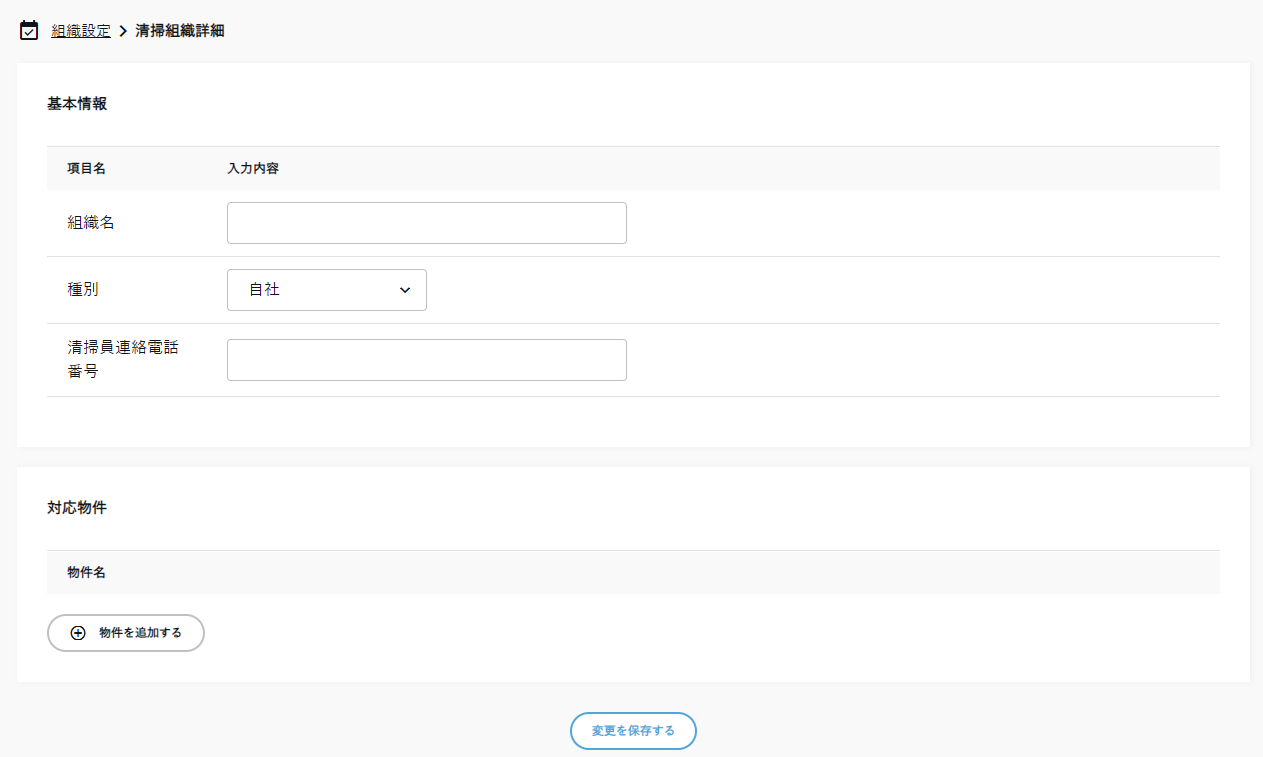Click the 対応物件 section heading
Image resolution: width=1263 pixels, height=757 pixels.
tap(77, 508)
